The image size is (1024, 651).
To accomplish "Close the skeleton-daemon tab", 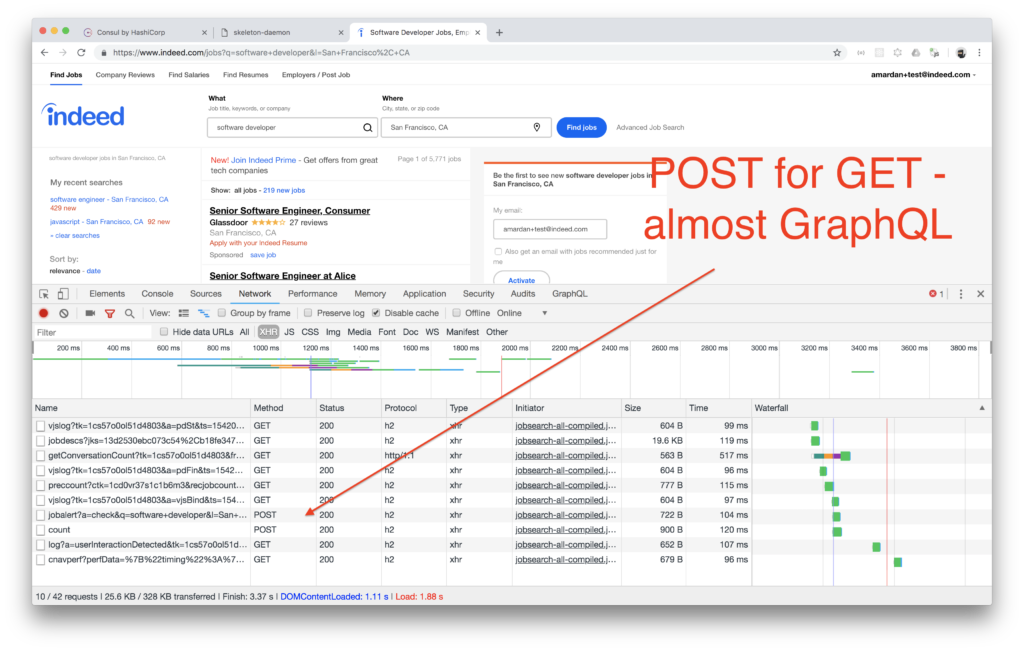I will click(340, 33).
